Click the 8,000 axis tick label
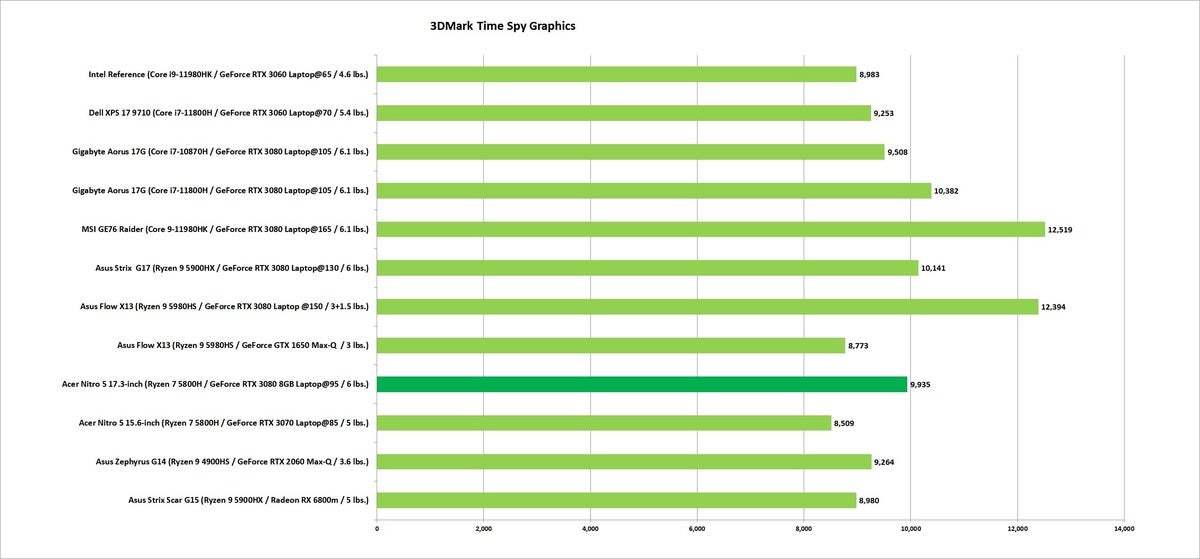Viewport: 1200px width, 559px height. (x=804, y=528)
